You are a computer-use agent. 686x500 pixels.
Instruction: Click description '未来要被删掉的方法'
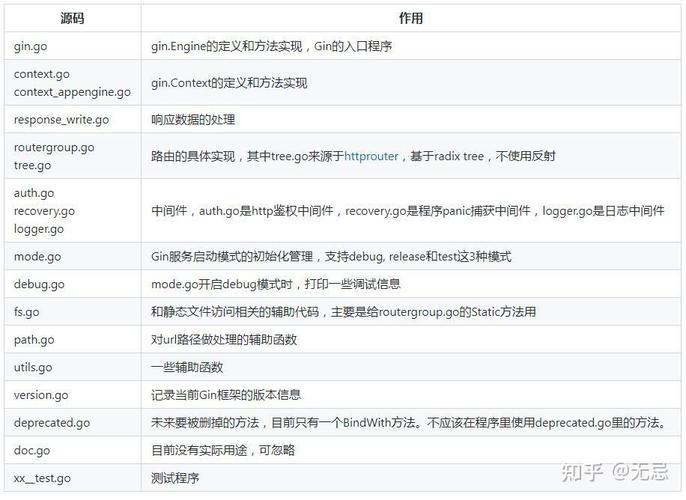[205, 423]
